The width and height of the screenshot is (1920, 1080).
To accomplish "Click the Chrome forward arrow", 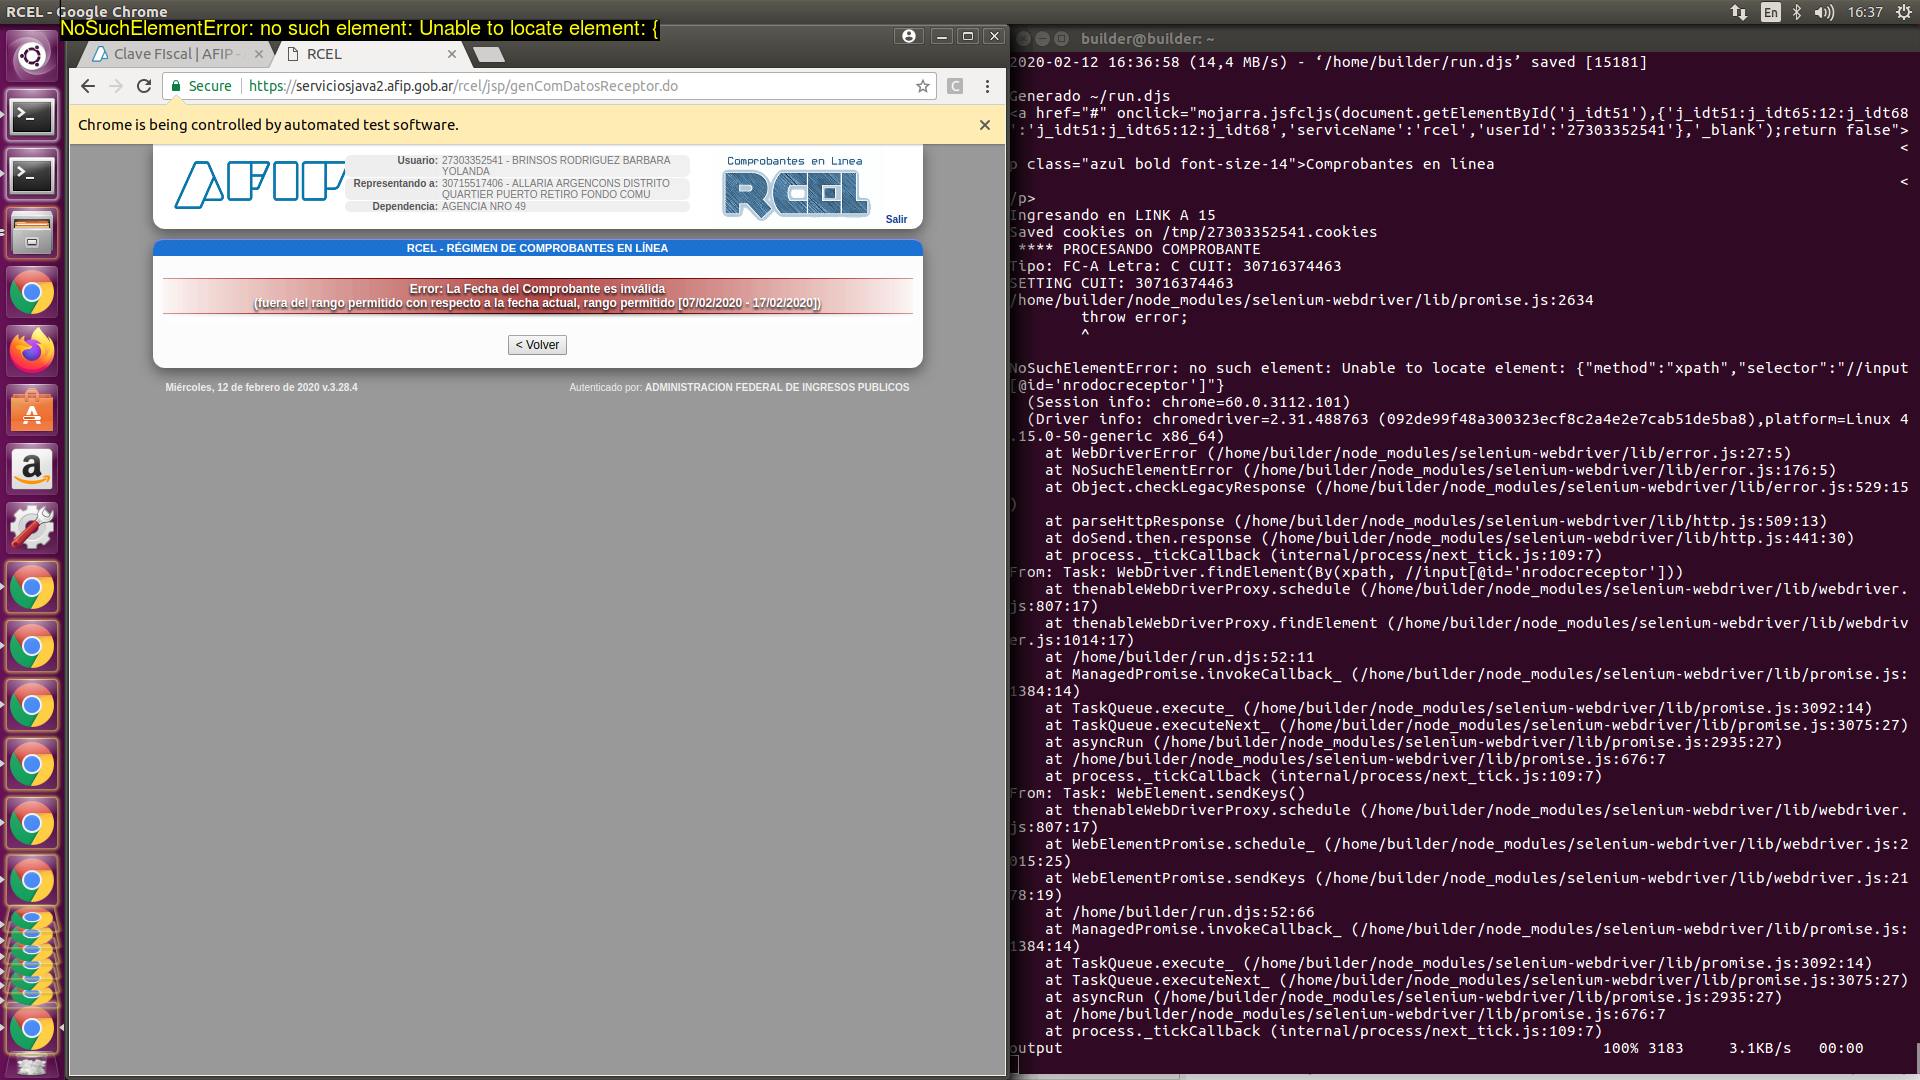I will (116, 86).
